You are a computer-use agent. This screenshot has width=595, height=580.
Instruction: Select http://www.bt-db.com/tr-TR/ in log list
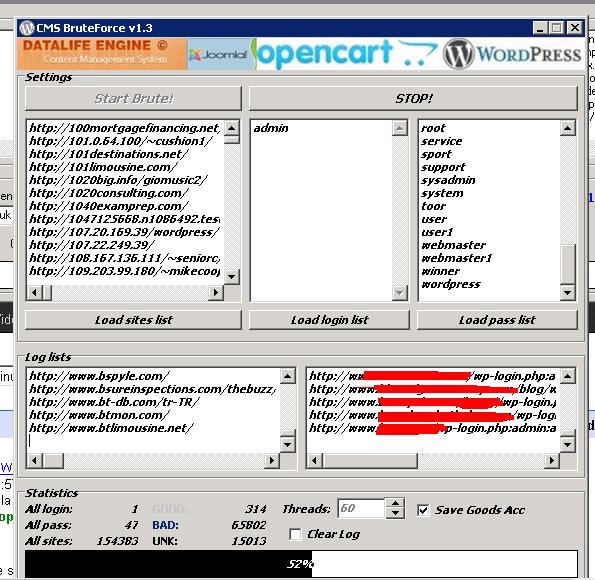click(x=114, y=402)
